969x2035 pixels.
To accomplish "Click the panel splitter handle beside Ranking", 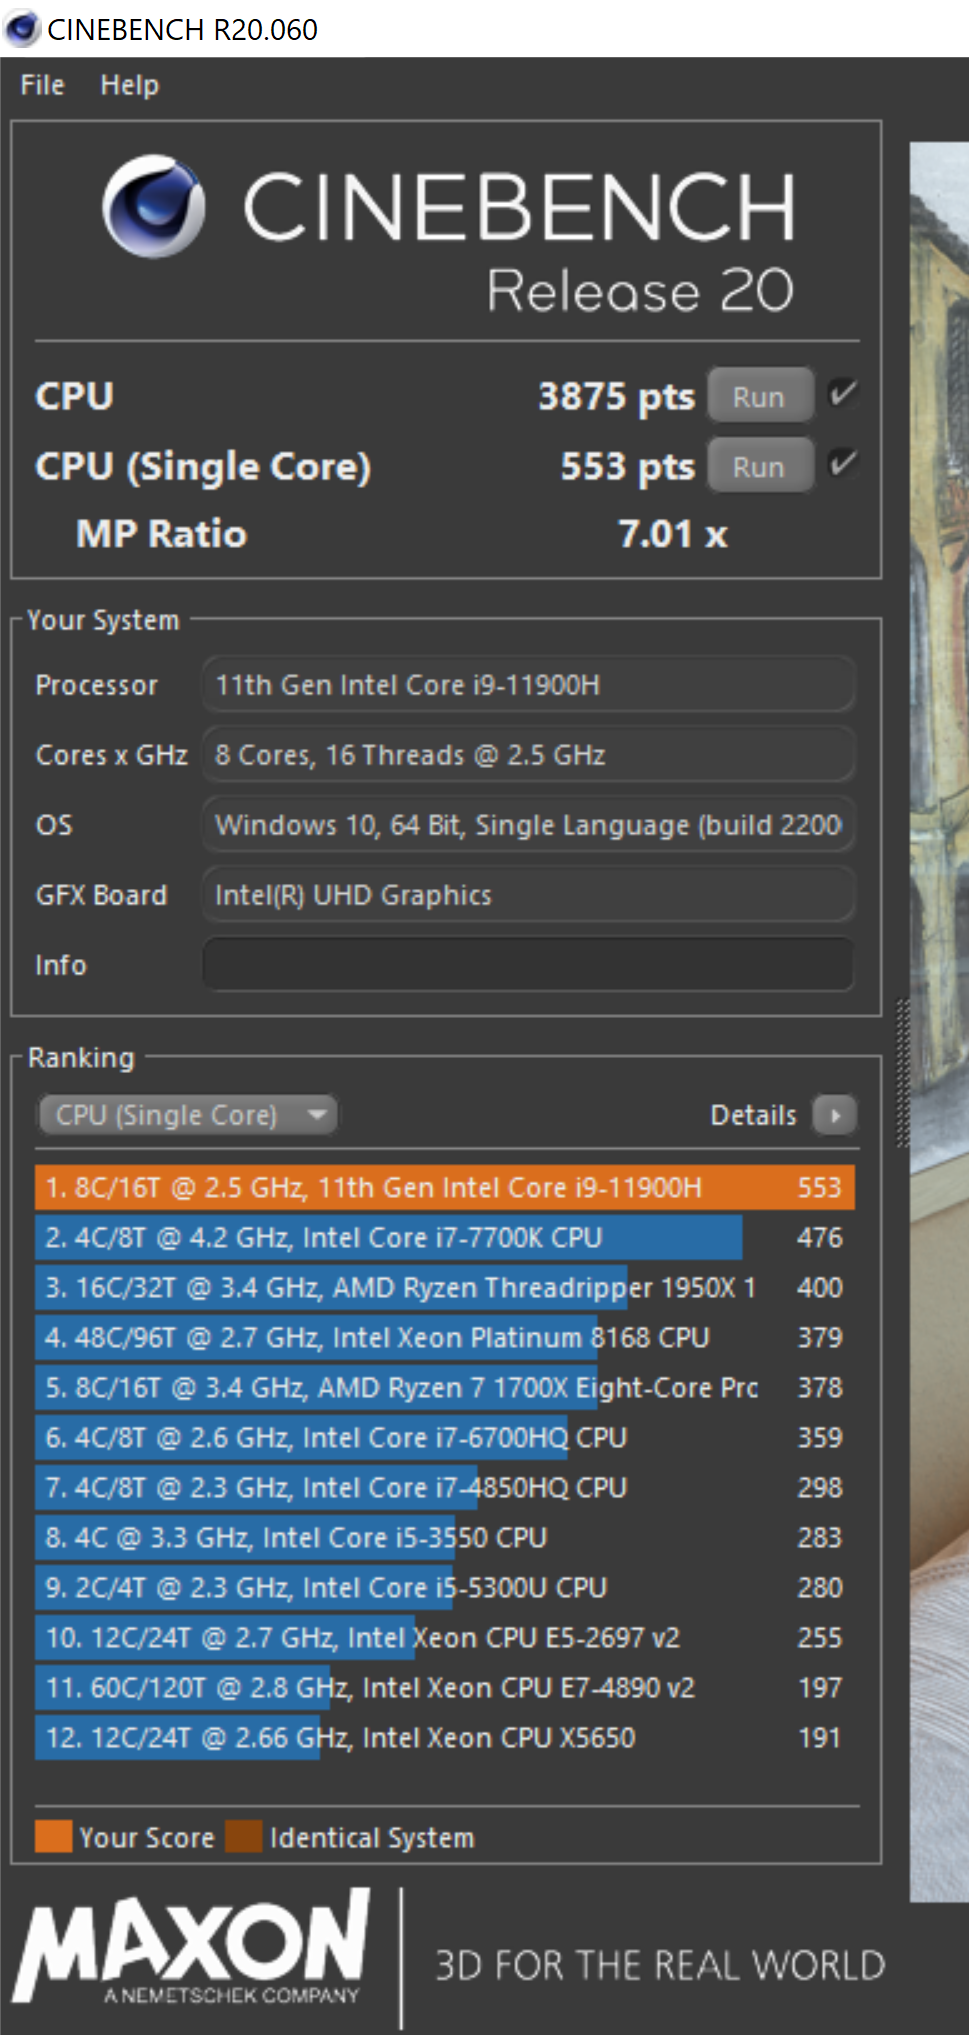I will (x=902, y=1072).
